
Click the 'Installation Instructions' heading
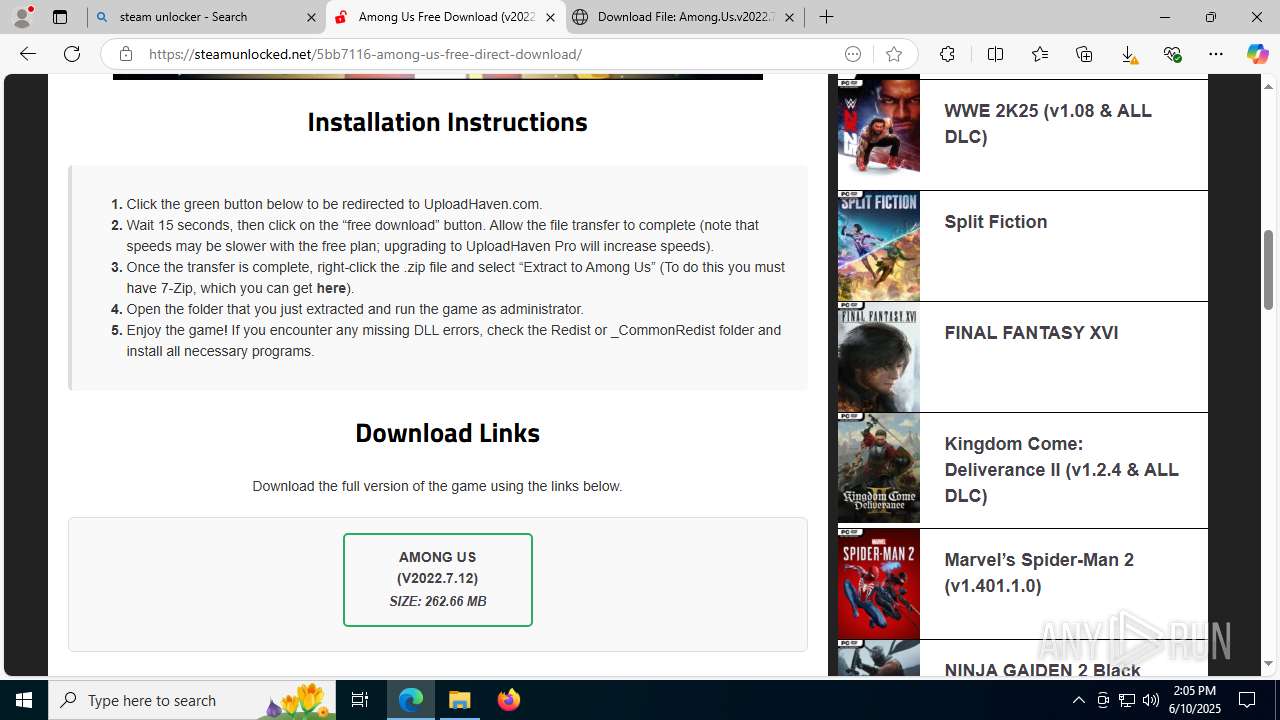tap(447, 122)
